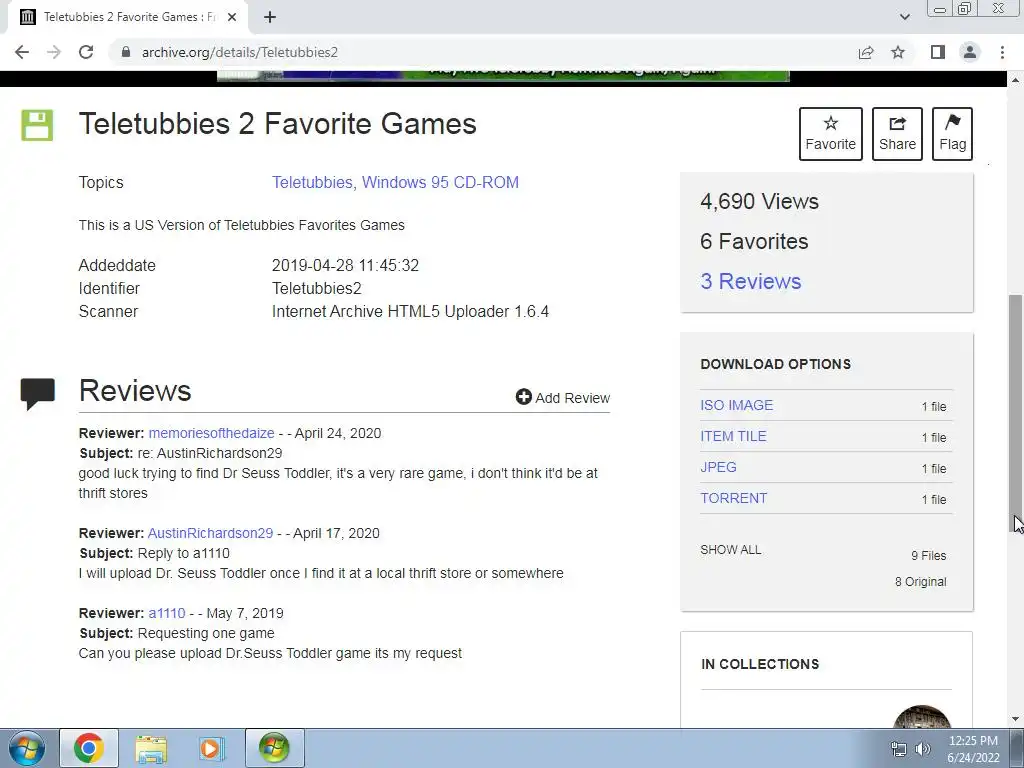Click the green floppy disk software icon
The height and width of the screenshot is (768, 1024).
point(37,125)
